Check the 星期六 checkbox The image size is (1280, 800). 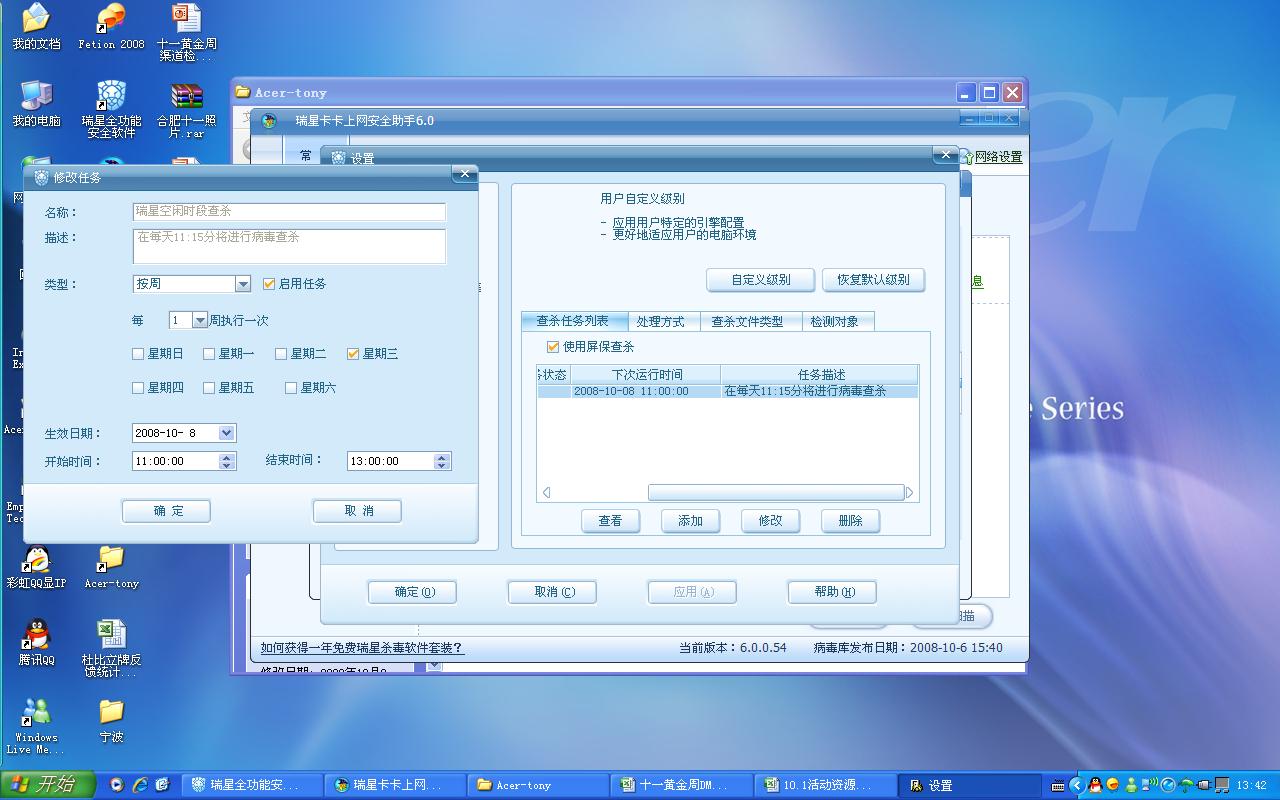[291, 388]
